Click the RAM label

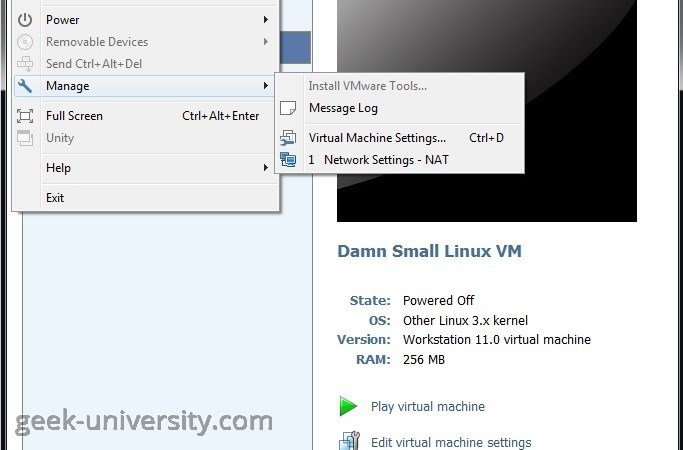373,360
